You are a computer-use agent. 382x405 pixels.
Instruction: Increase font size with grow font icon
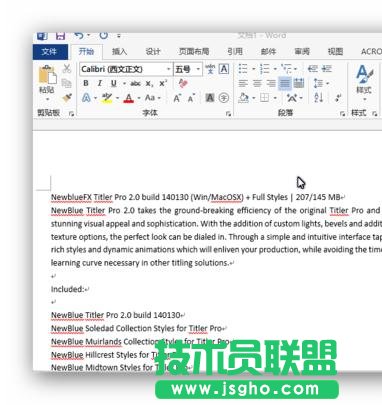[177, 98]
